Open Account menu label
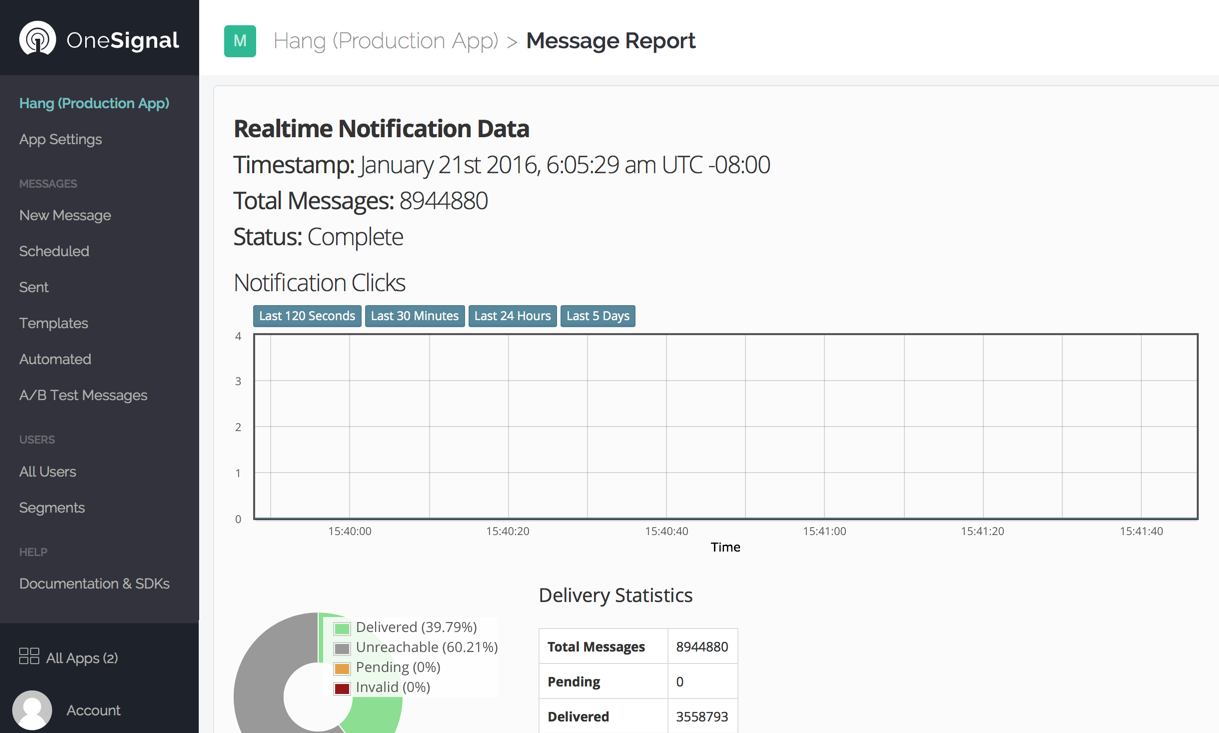The image size is (1219, 733). click(93, 710)
